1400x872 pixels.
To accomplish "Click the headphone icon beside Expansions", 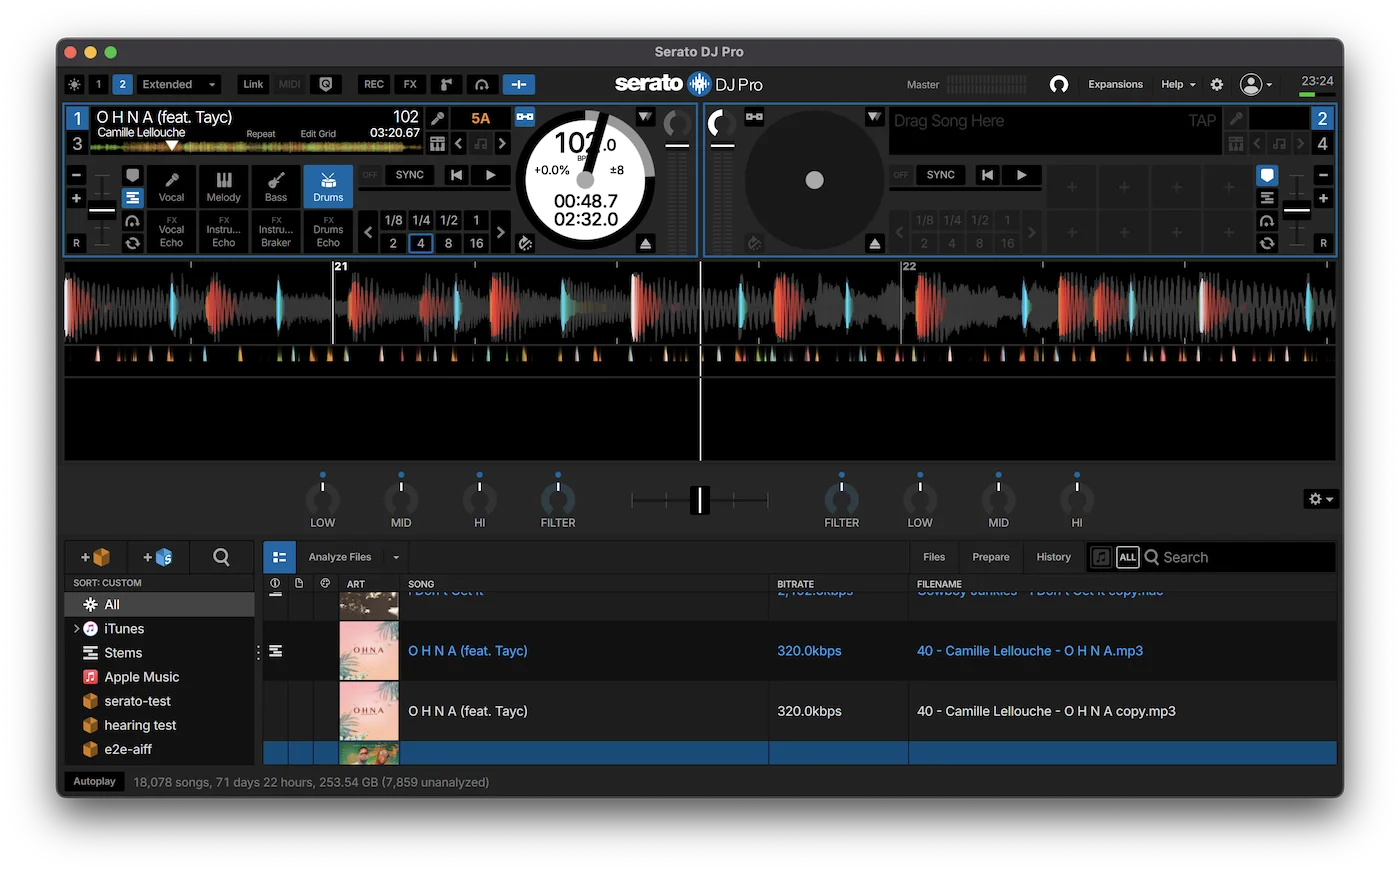I will tap(1059, 85).
